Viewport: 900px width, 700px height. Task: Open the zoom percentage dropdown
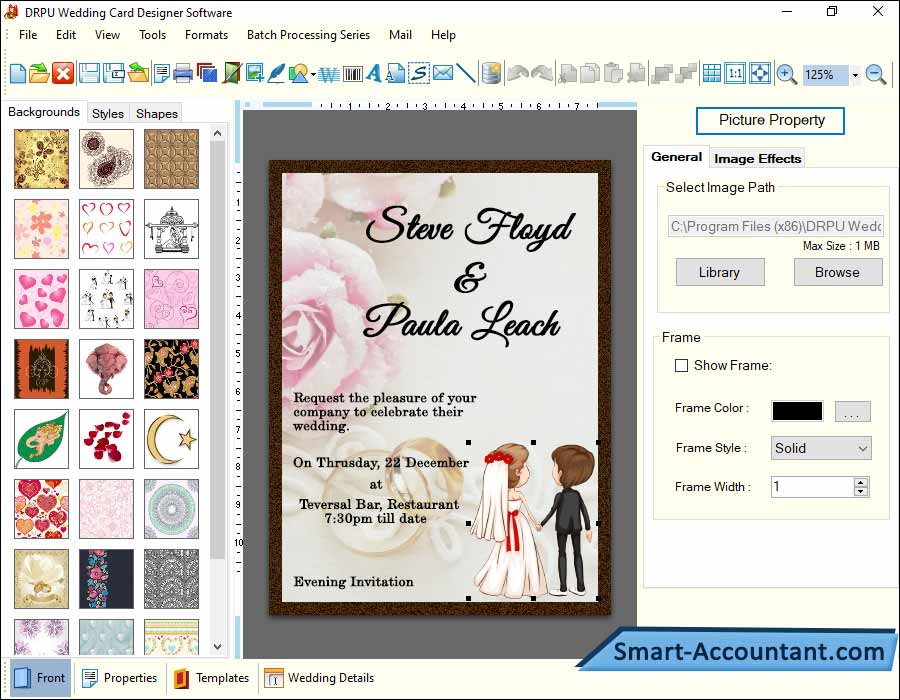coord(855,75)
